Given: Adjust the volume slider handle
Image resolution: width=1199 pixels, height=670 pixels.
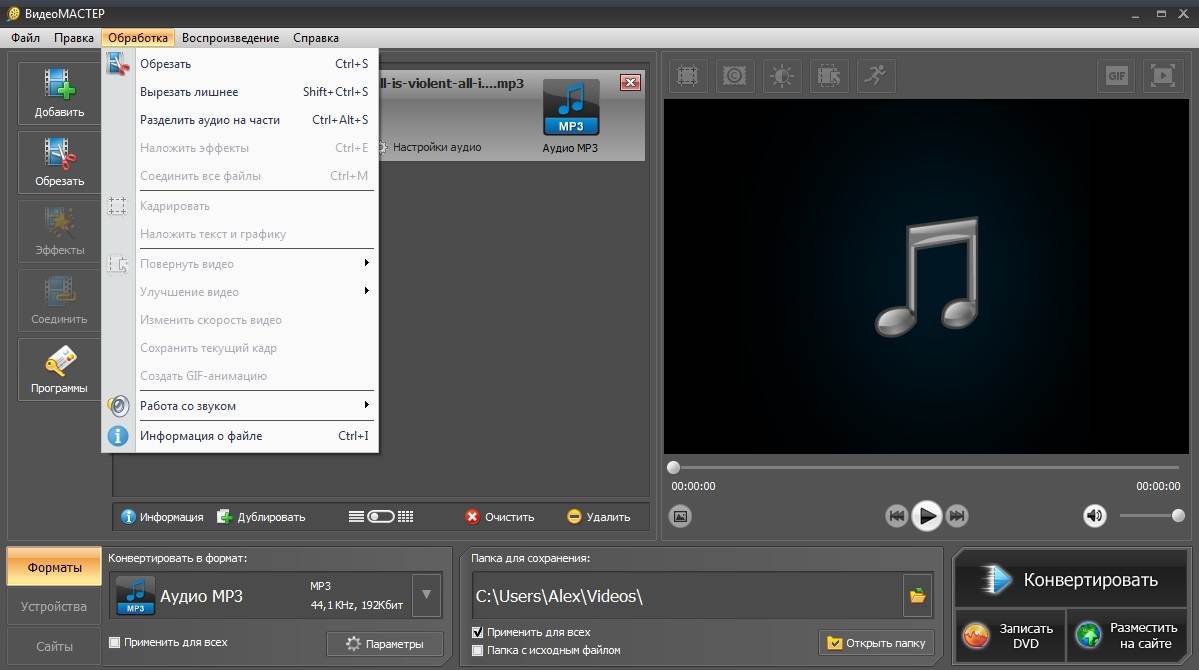Looking at the screenshot, I should [1178, 516].
